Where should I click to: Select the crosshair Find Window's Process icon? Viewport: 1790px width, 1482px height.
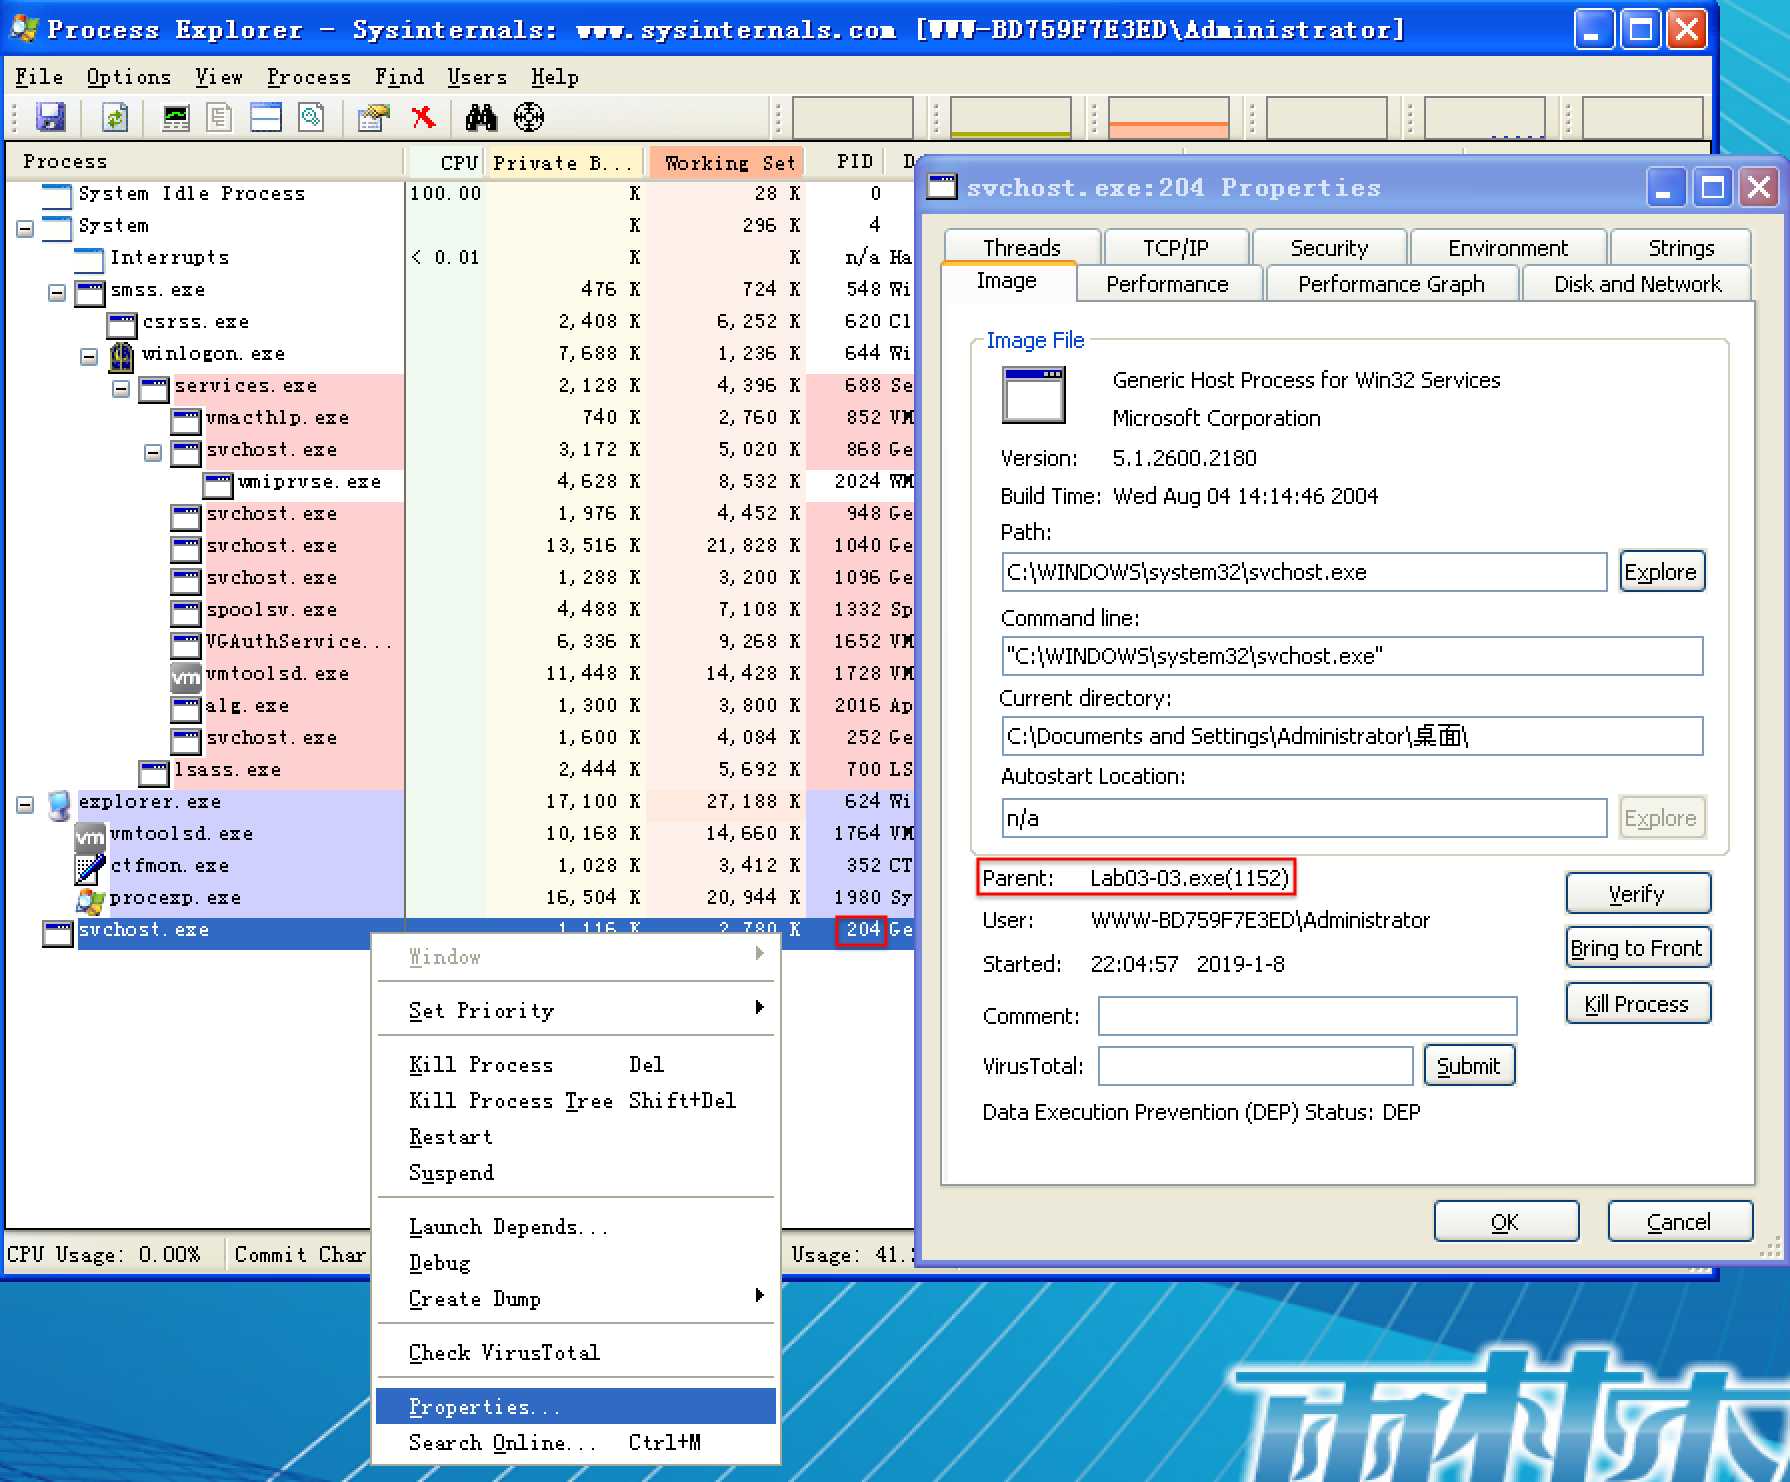point(529,117)
